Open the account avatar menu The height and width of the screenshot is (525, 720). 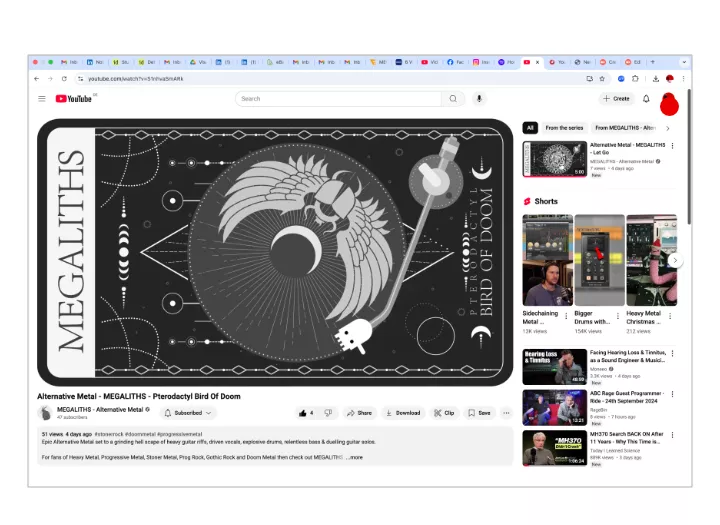pyautogui.click(x=669, y=104)
